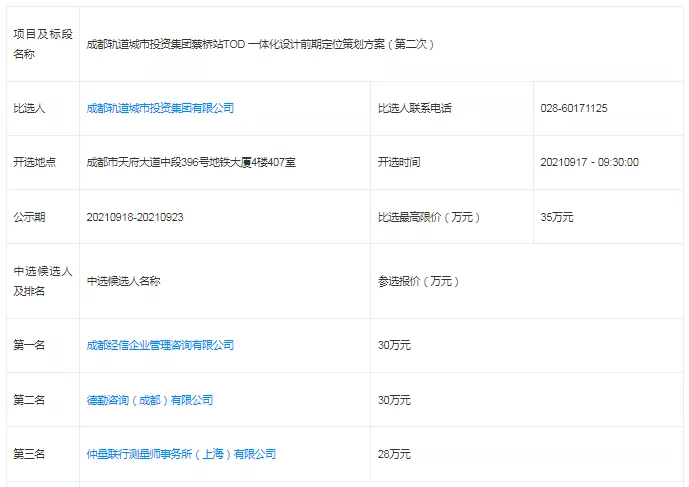Screen dimensions: 689x487
Task: Click the 中选候选人名称 column header
Action: 123,281
